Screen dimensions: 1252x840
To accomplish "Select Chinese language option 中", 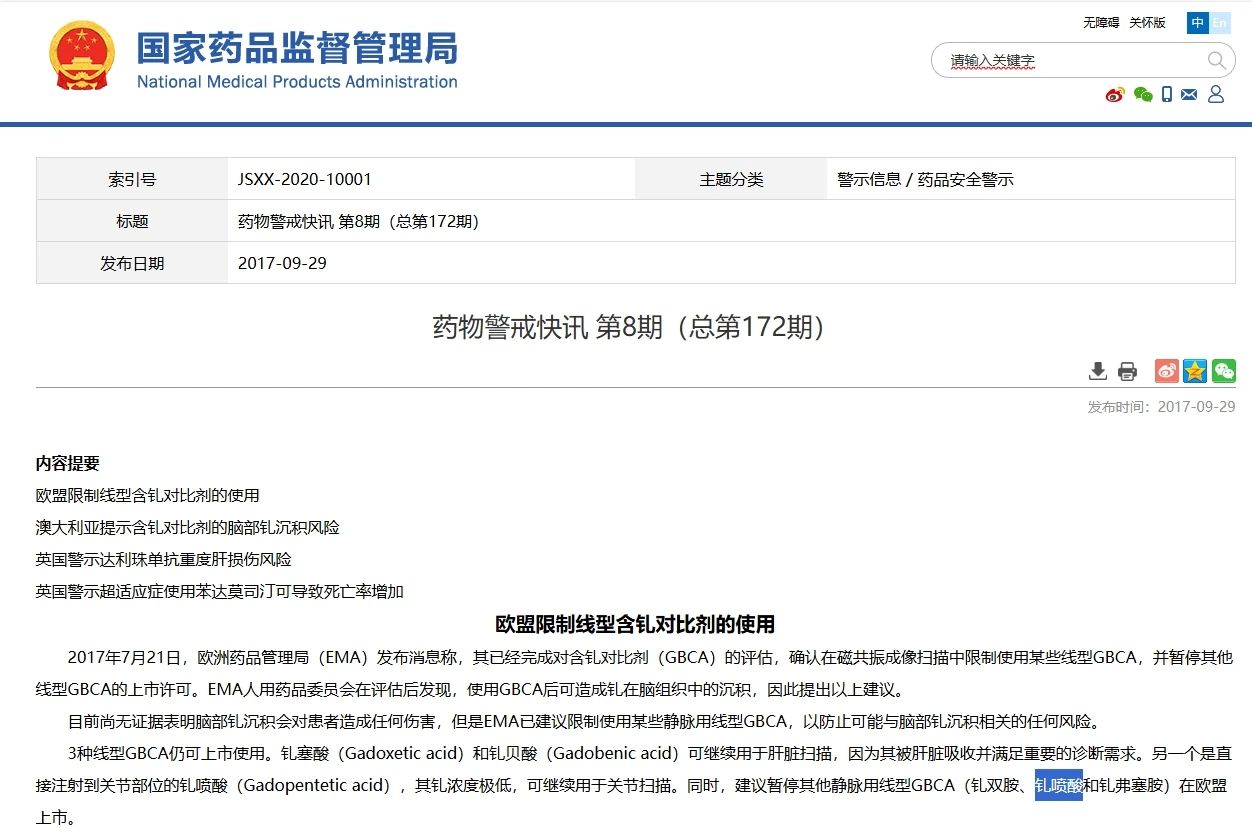I will pos(1196,22).
